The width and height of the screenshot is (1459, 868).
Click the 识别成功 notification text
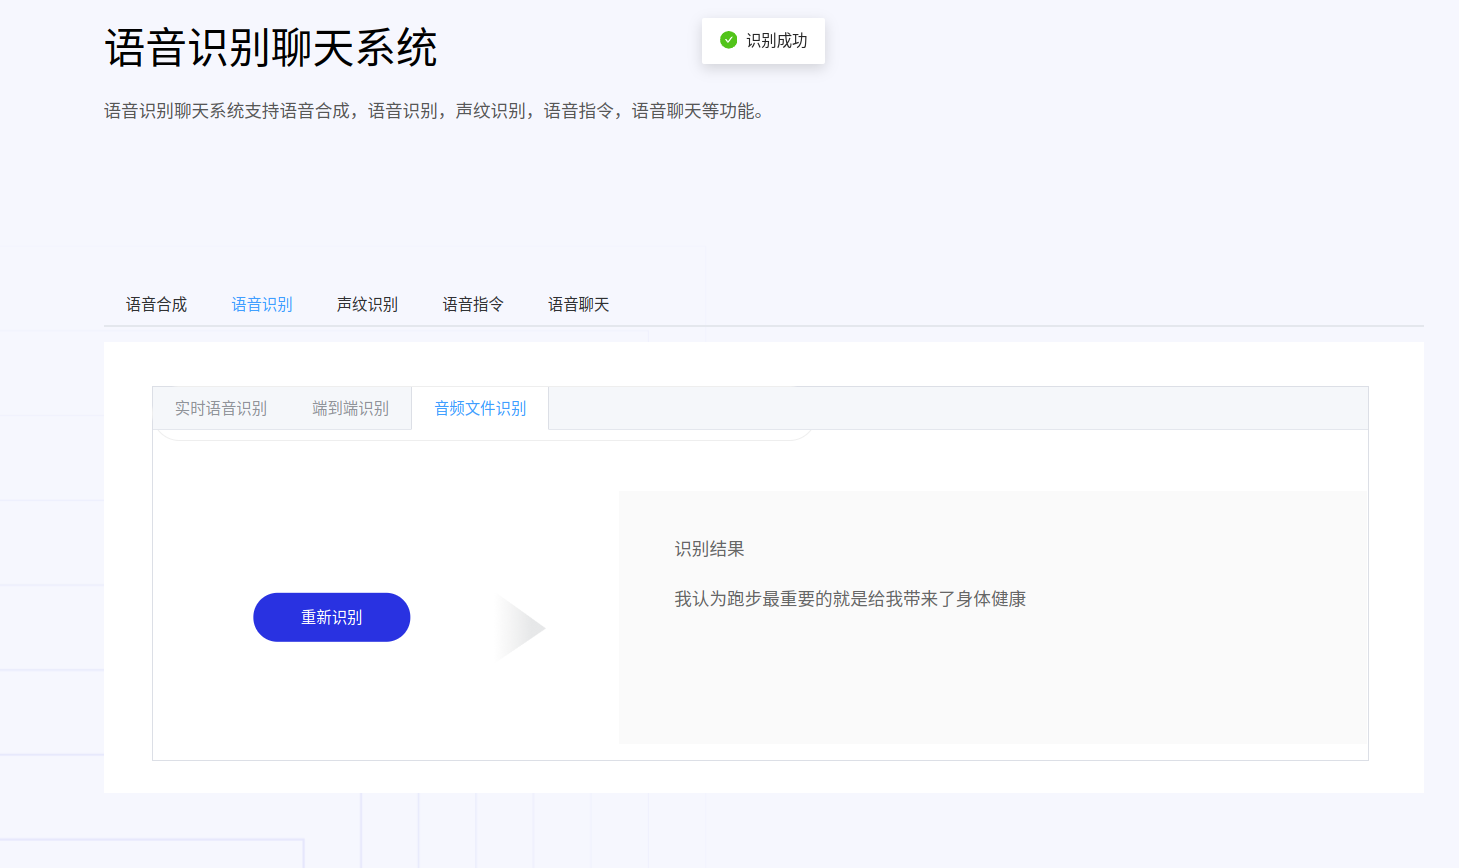(x=776, y=41)
